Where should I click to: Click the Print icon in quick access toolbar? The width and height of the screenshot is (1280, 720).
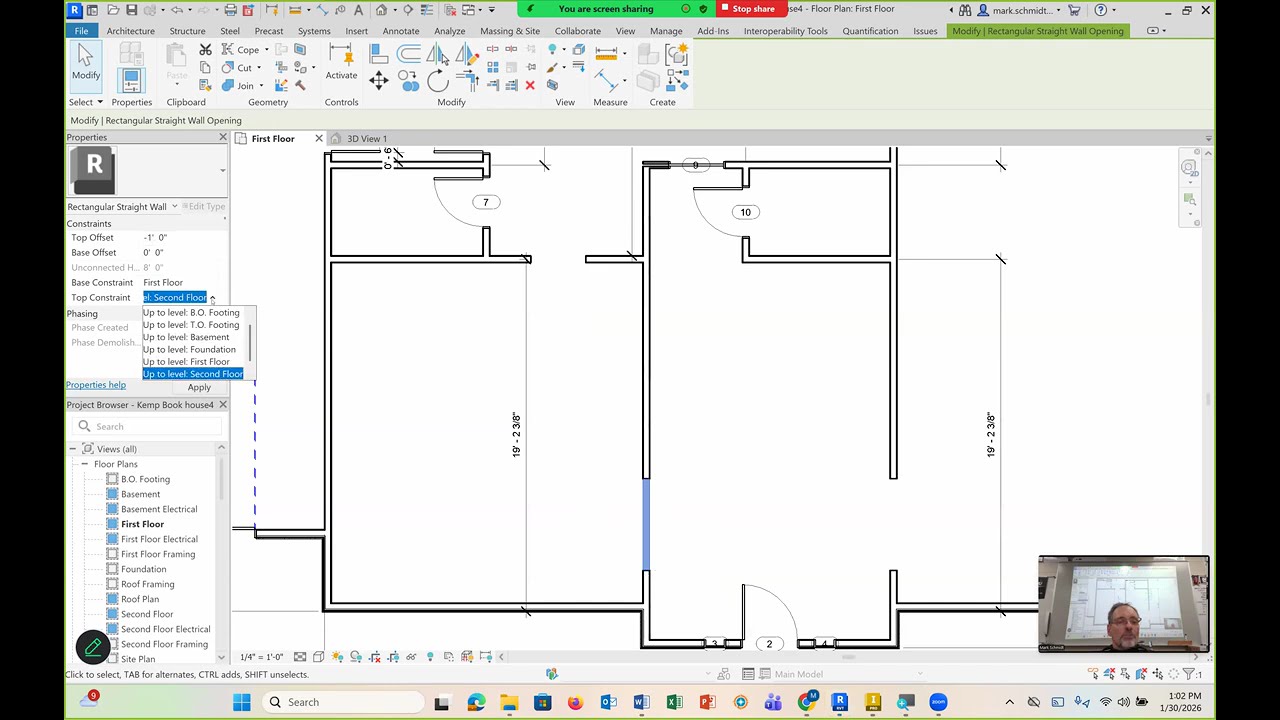(230, 10)
